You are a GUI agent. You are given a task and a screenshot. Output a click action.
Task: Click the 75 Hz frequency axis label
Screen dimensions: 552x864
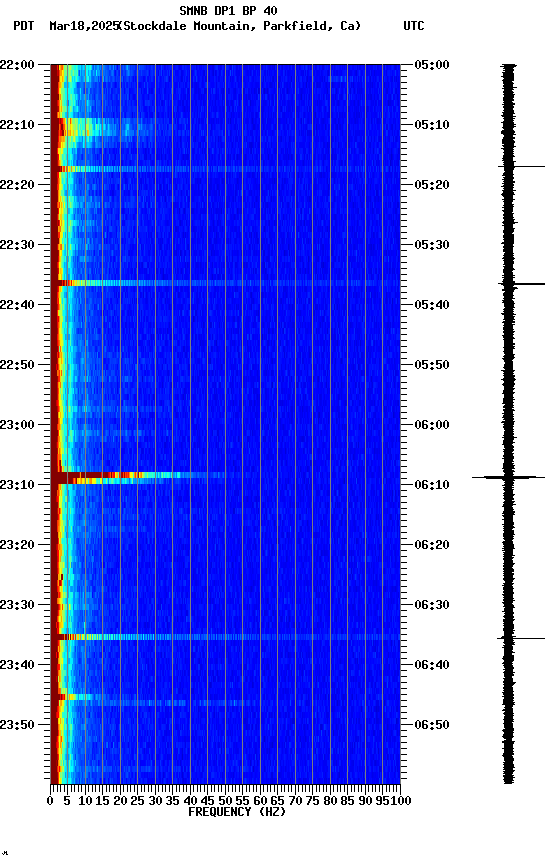[312, 801]
